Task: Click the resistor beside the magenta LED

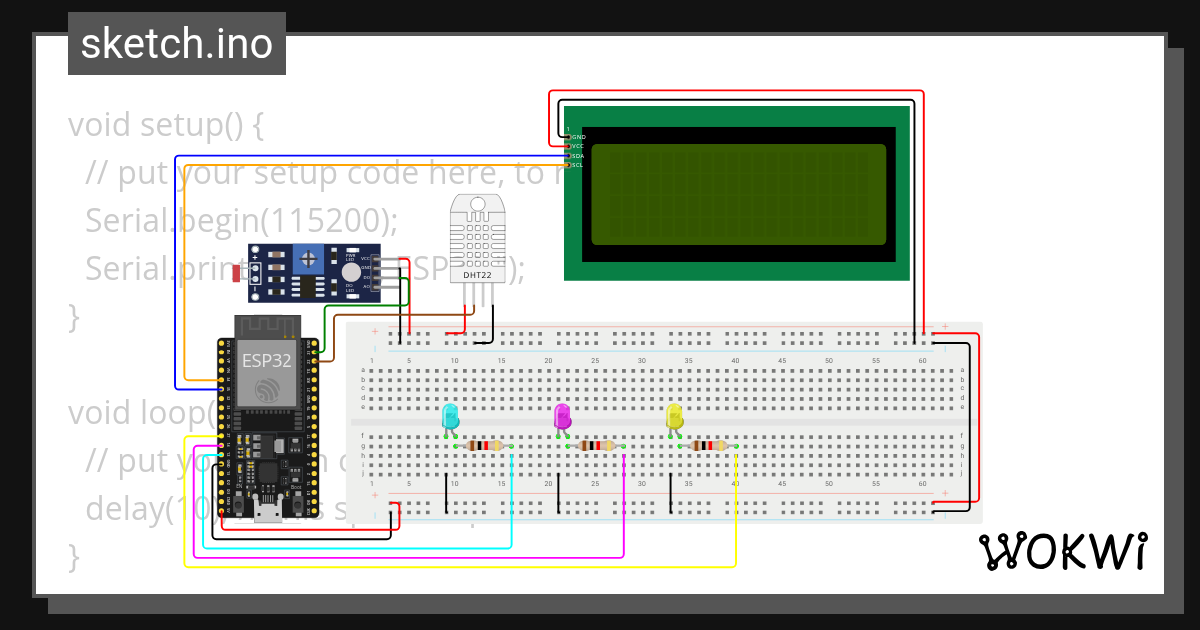Action: (x=596, y=446)
